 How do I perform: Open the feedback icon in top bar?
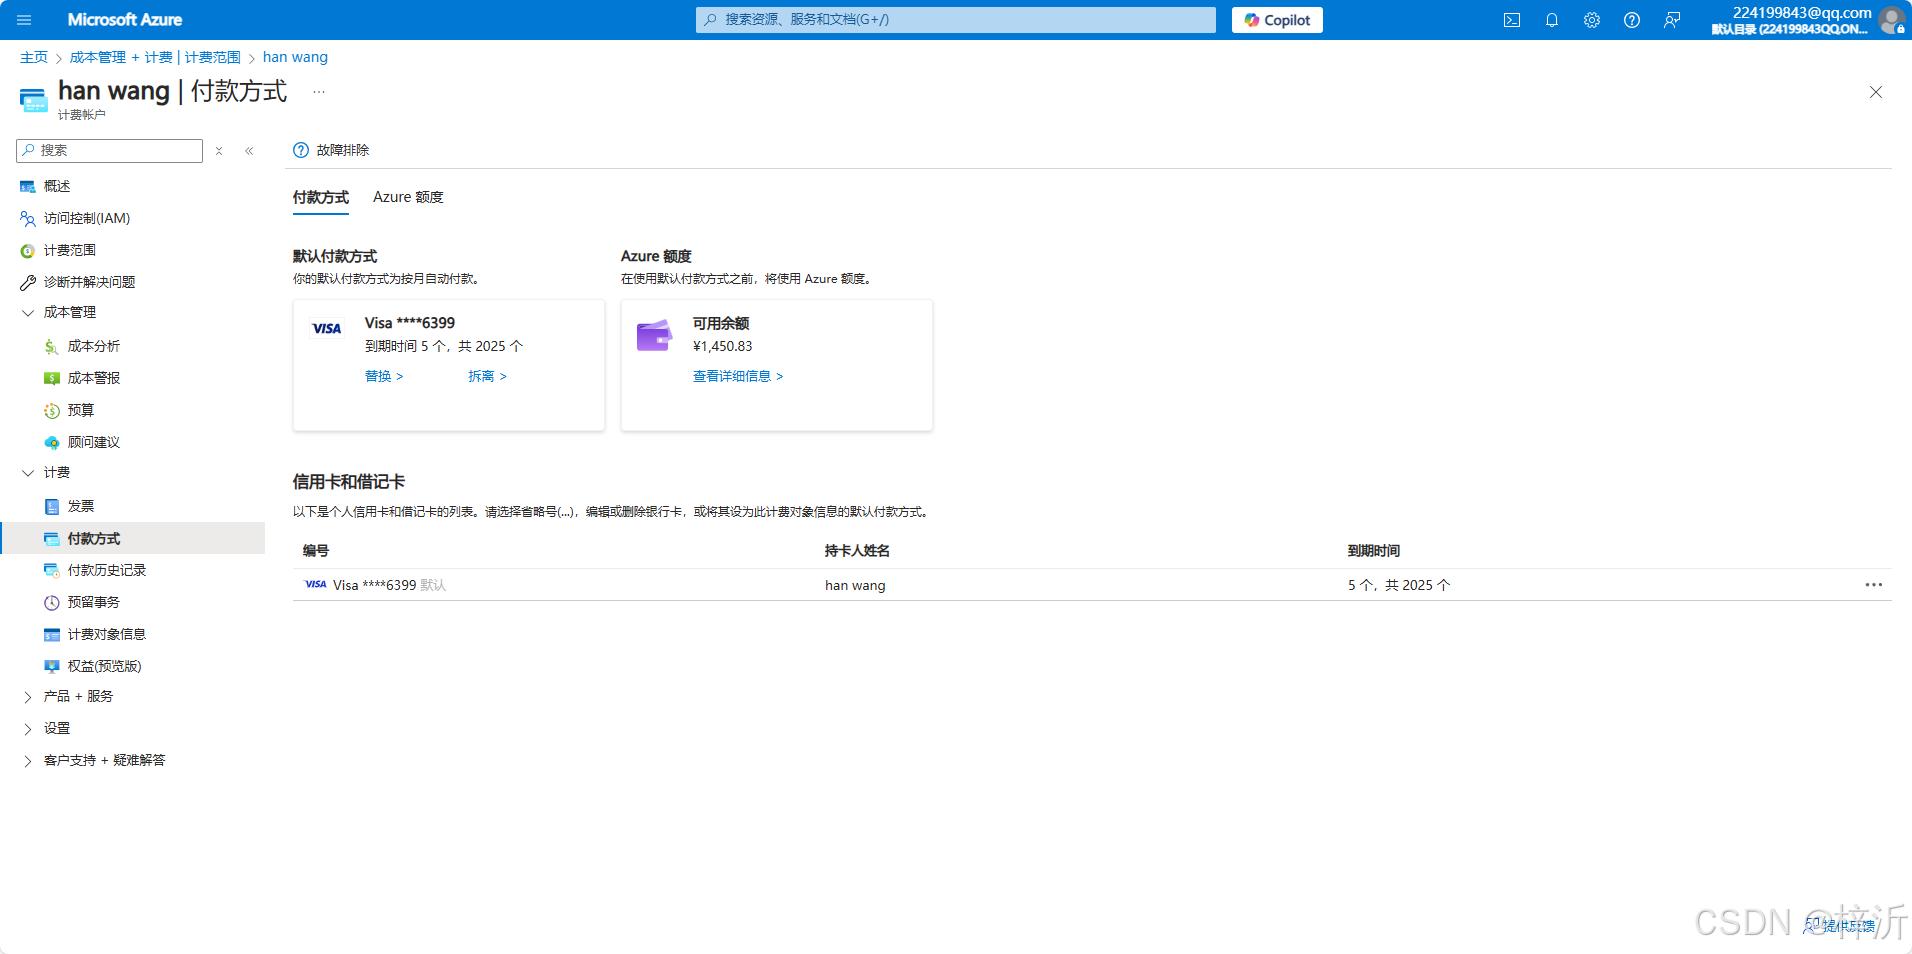pos(1672,20)
